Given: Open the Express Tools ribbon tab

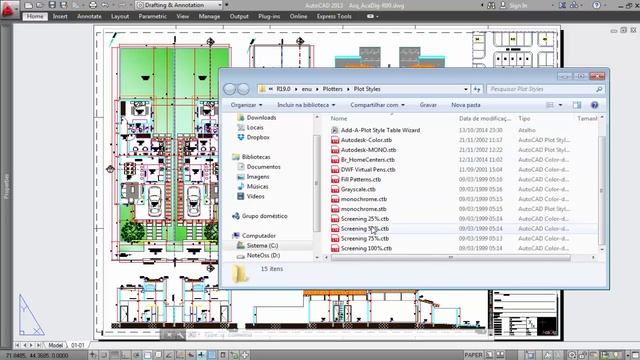Looking at the screenshot, I should pyautogui.click(x=334, y=16).
